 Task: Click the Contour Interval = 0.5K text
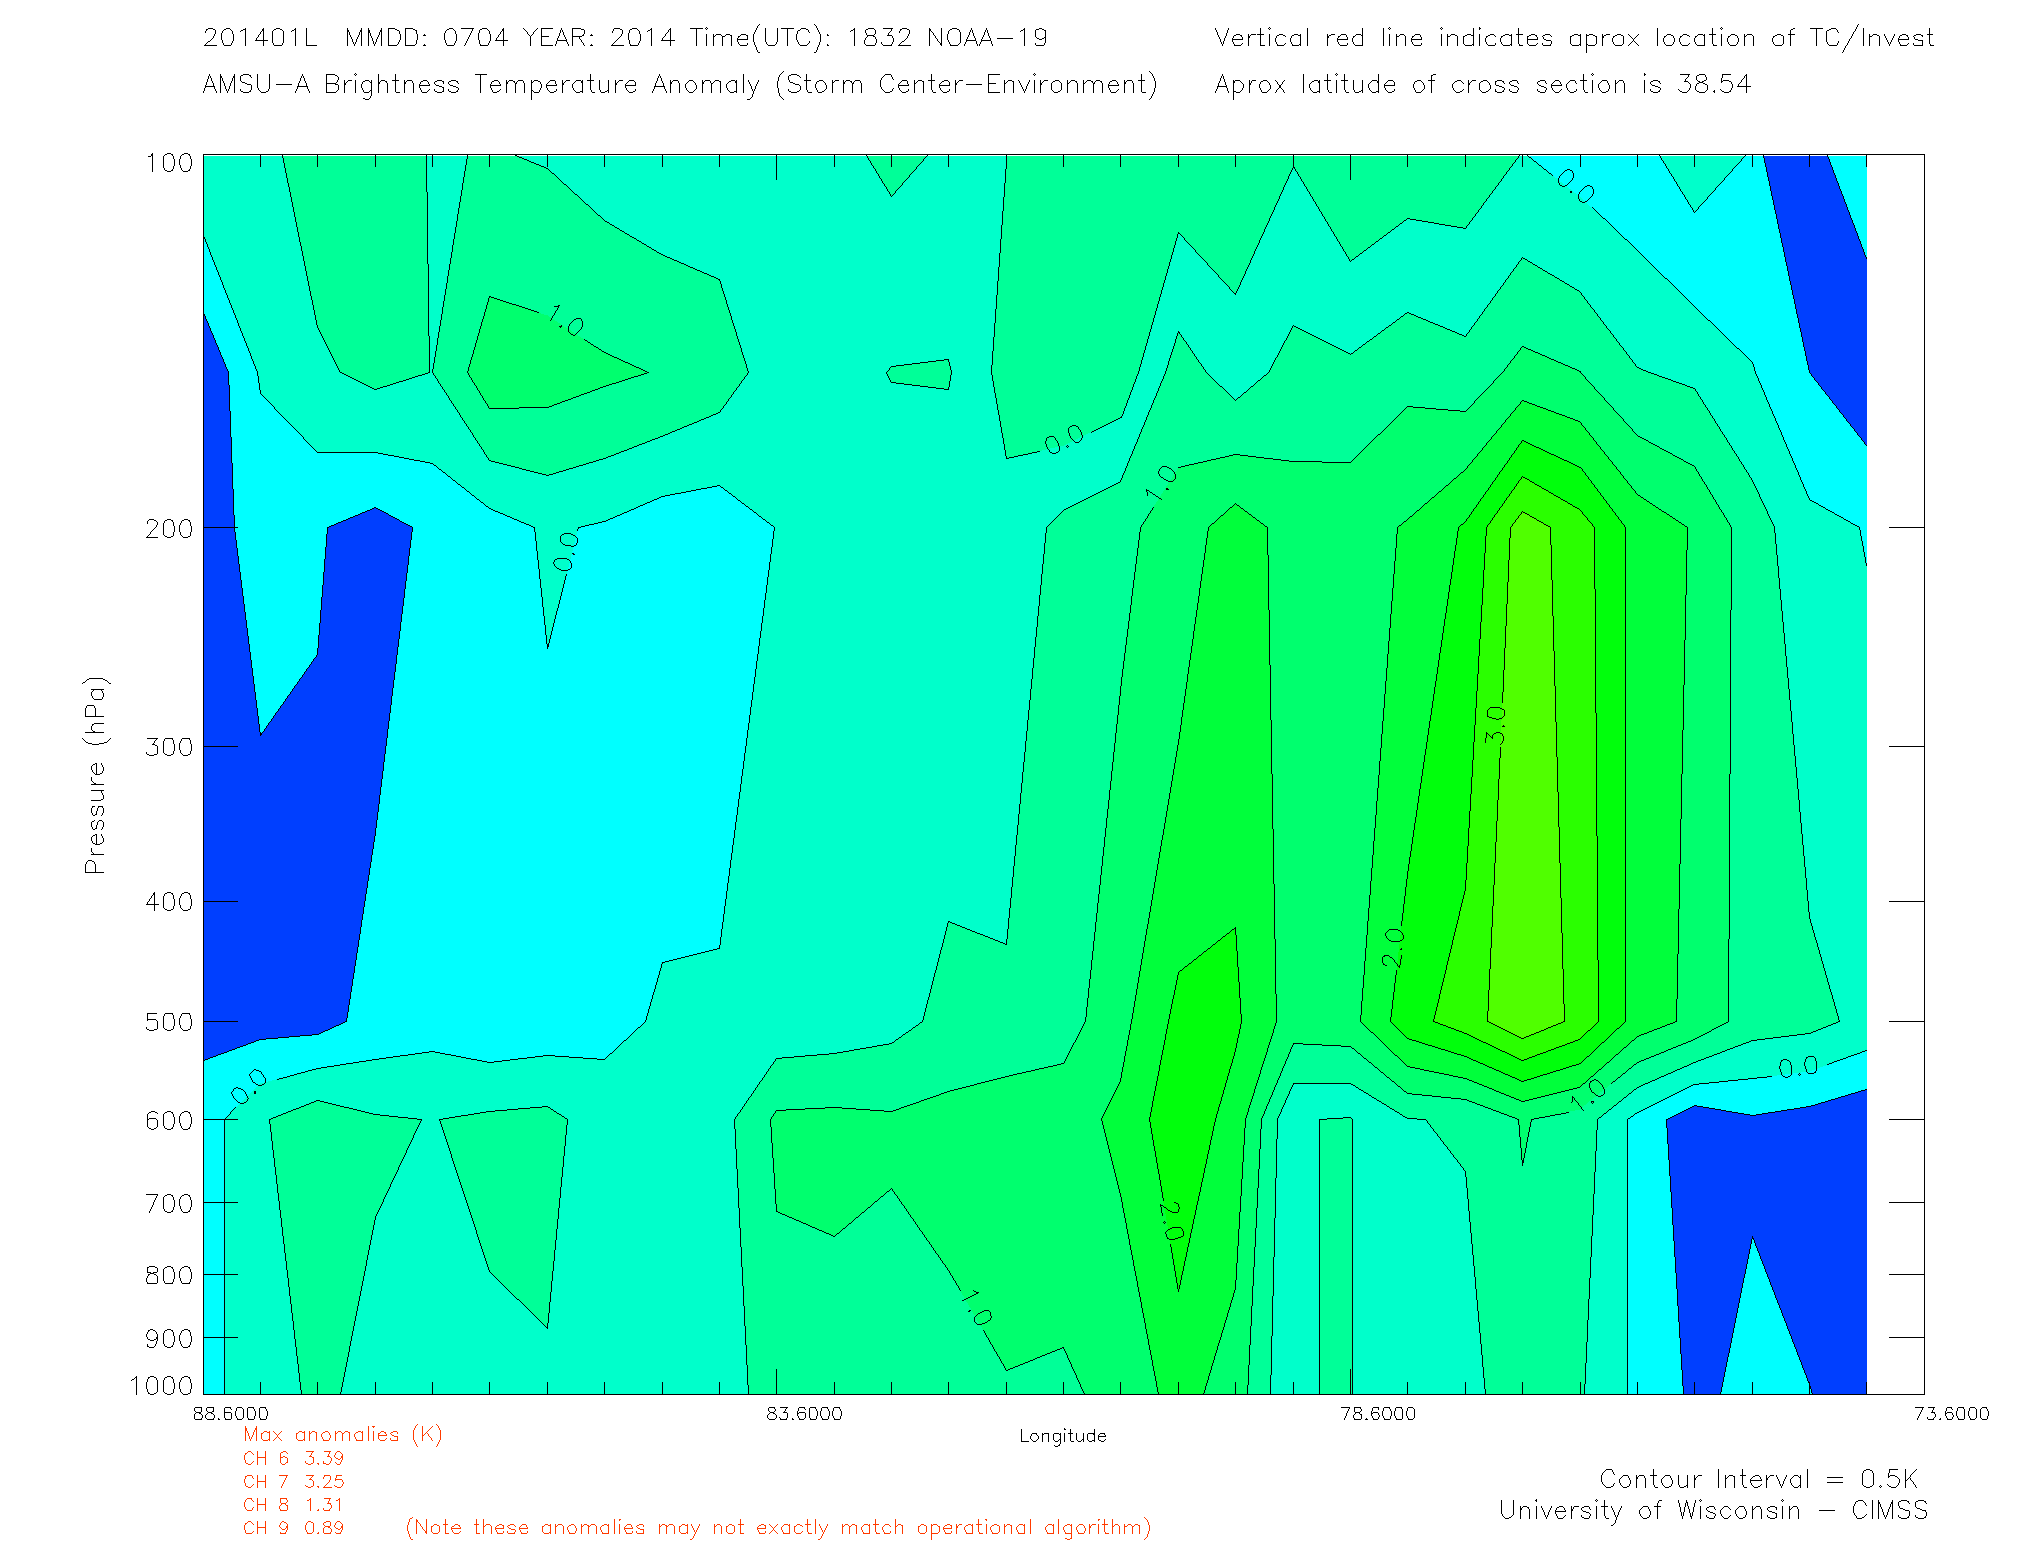pos(1758,1479)
